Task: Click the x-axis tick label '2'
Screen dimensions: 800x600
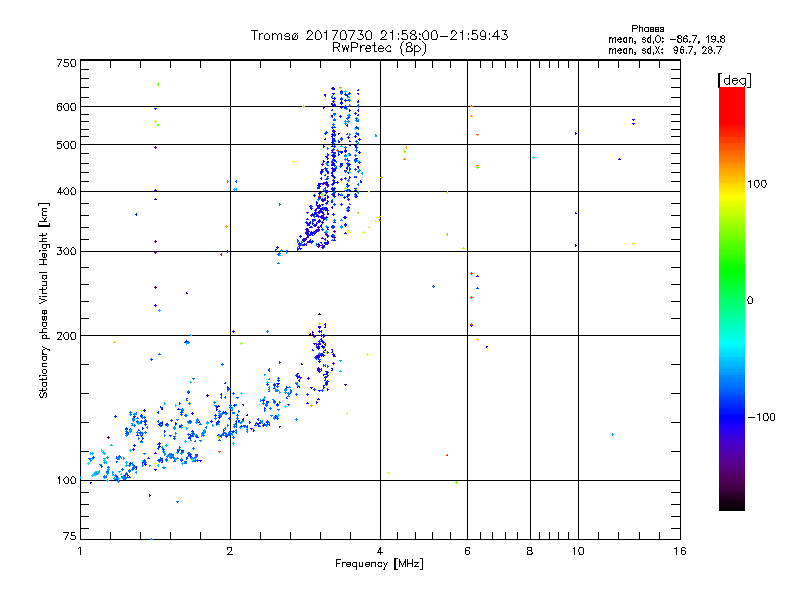Action: [230, 551]
